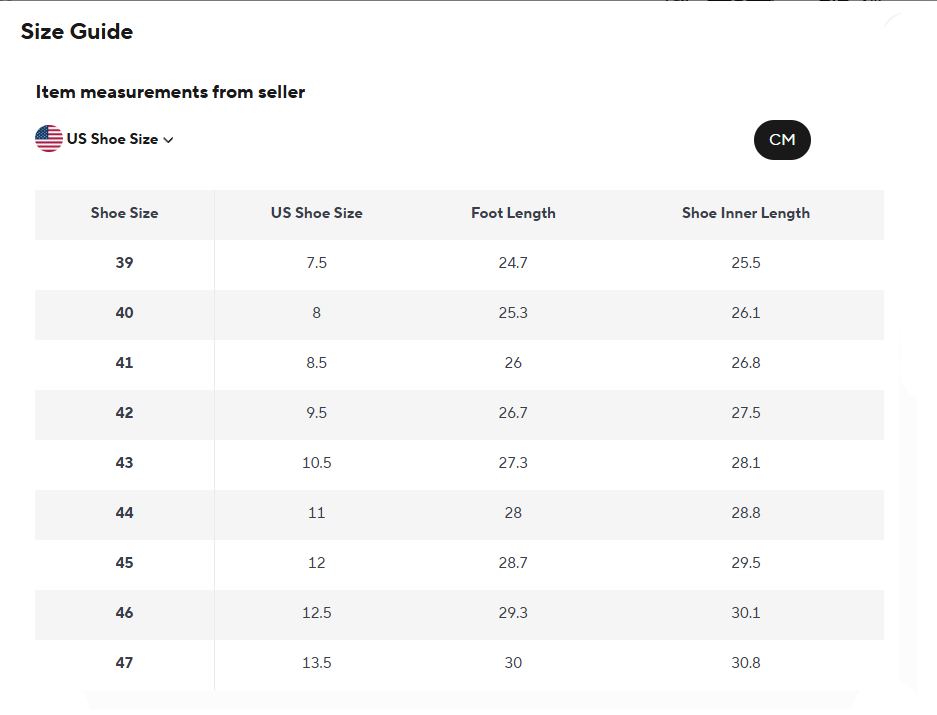Select size 45 in the table
Viewport: 937px width, 715px height.
tap(124, 563)
